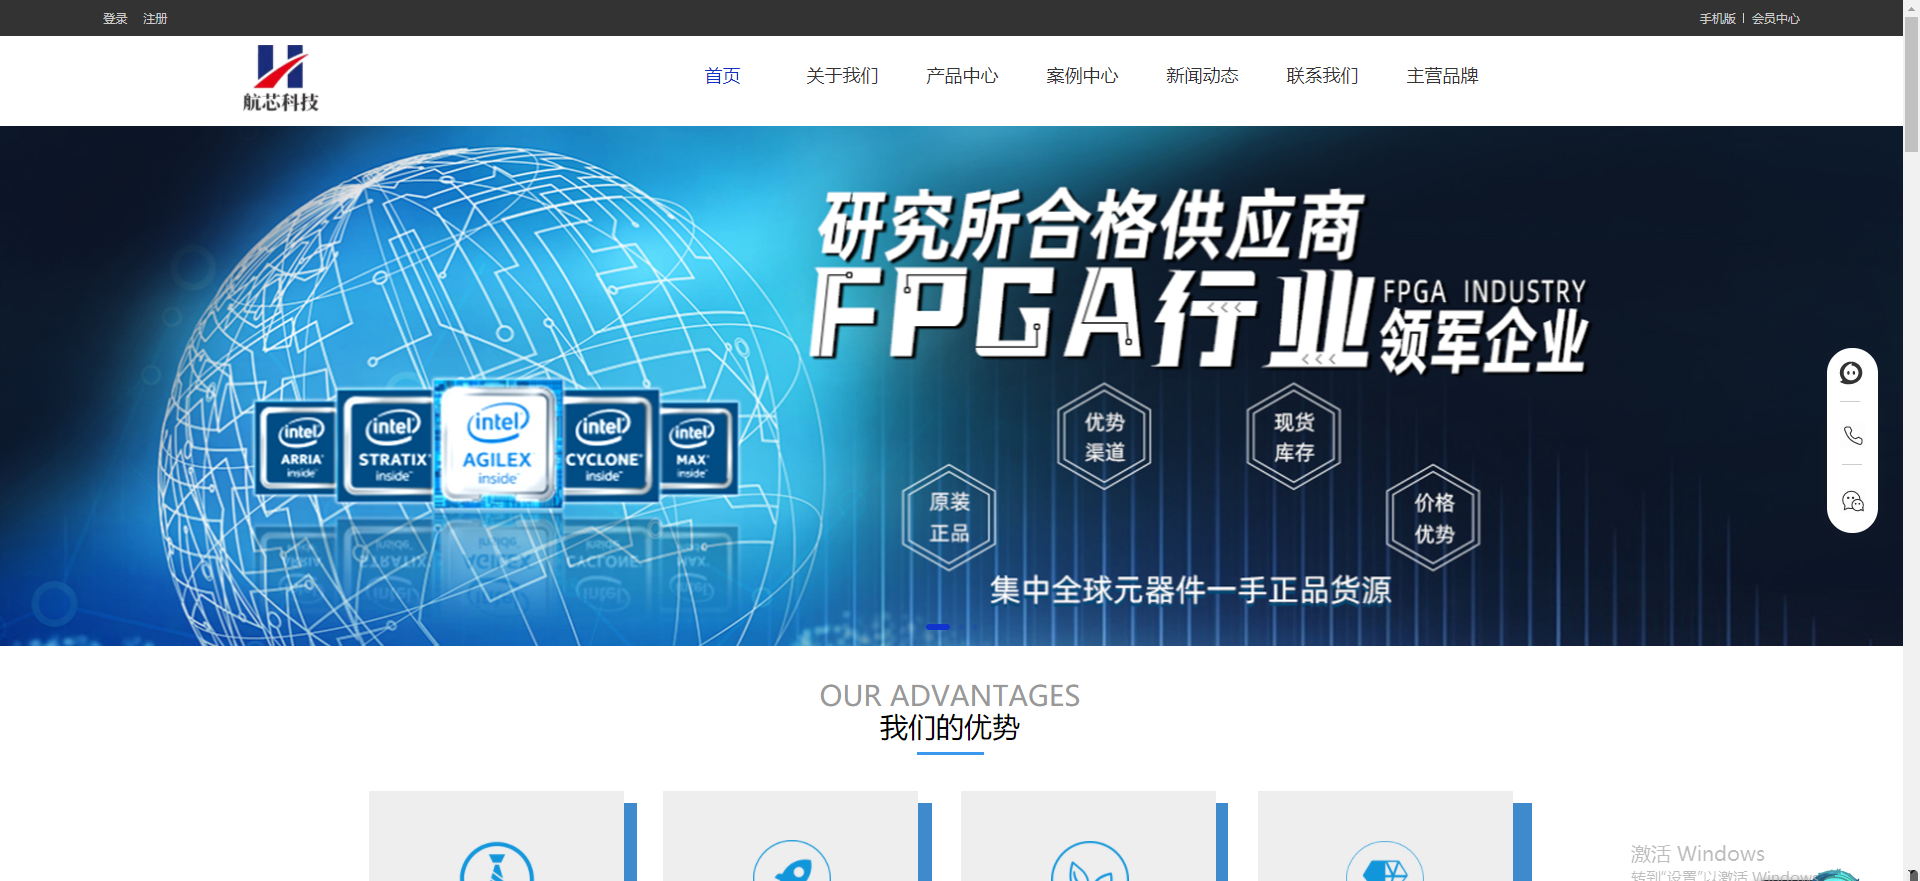Click the 现货库存 hexagon badge
Viewport: 1920px width, 881px height.
click(1294, 436)
